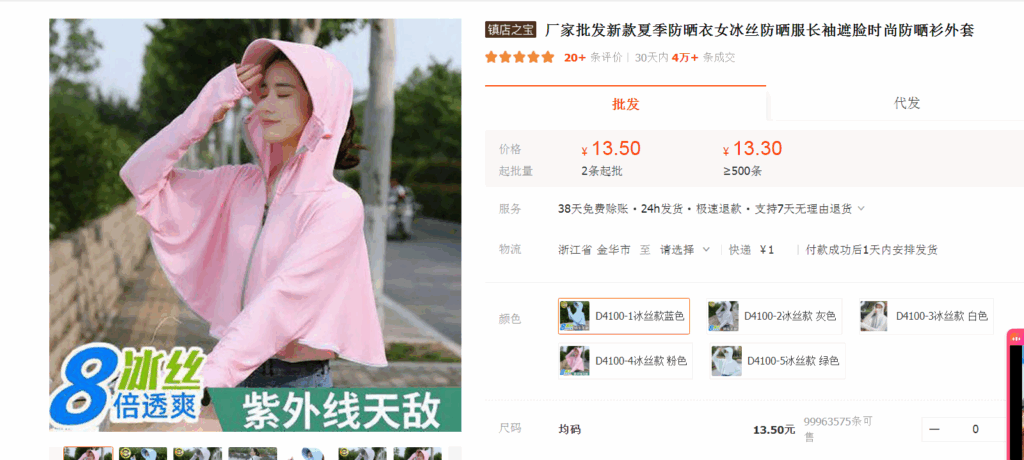Select D4100-4冰丝款 粉色 color option
This screenshot has width=1024, height=460.
point(625,361)
